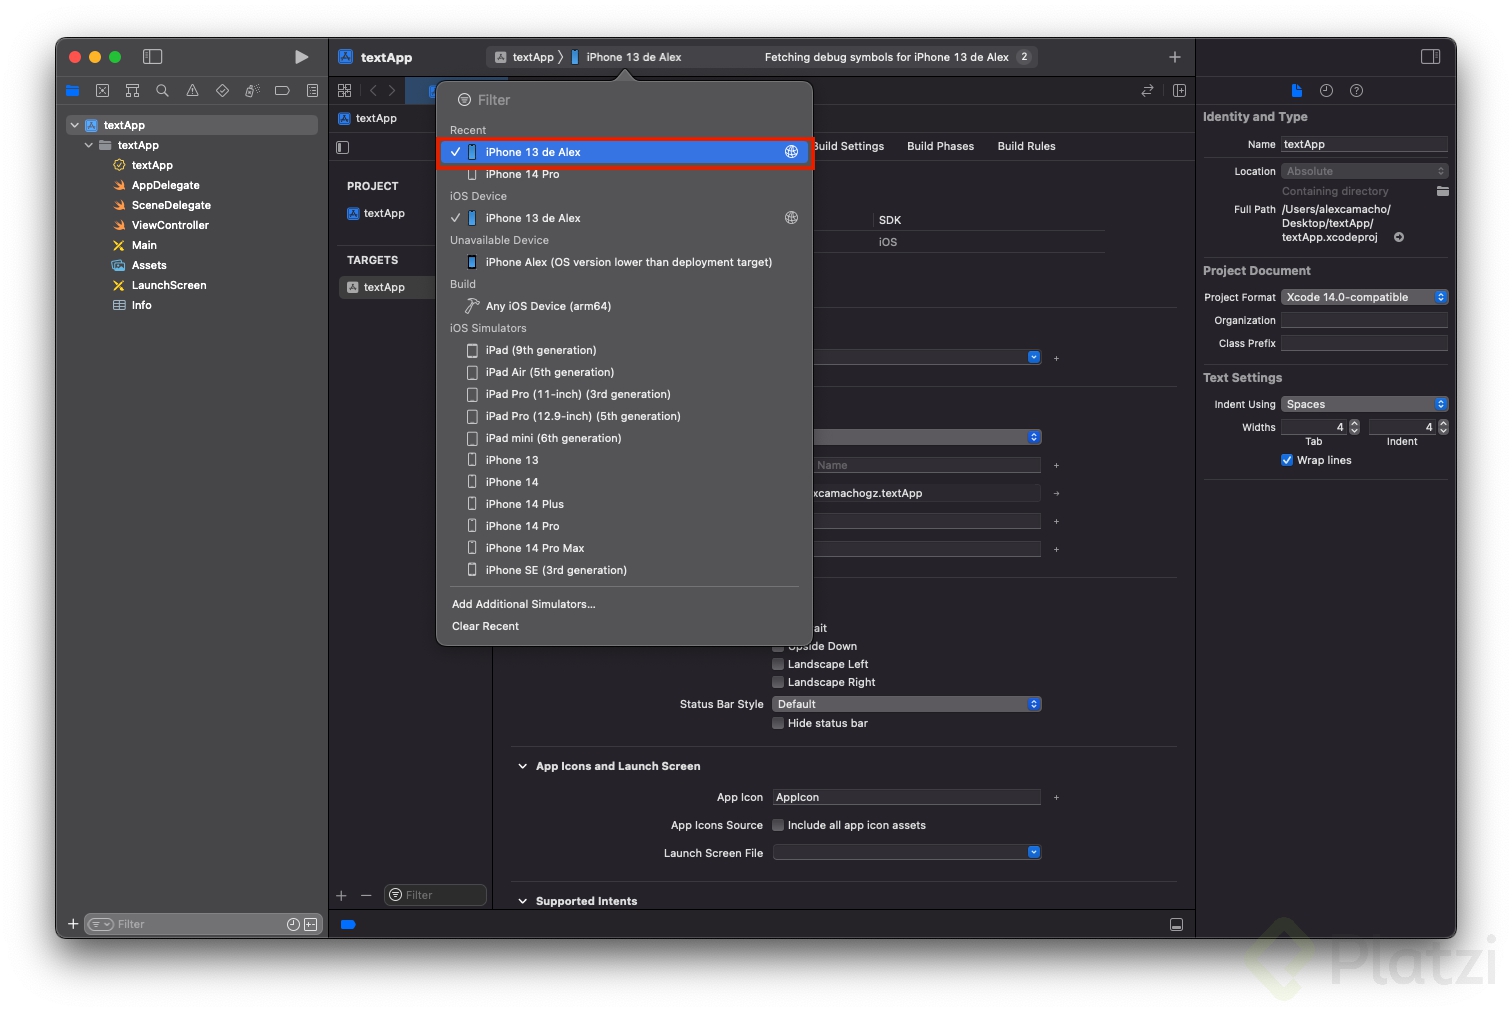
Task: Click Clear Recent
Action: point(485,626)
